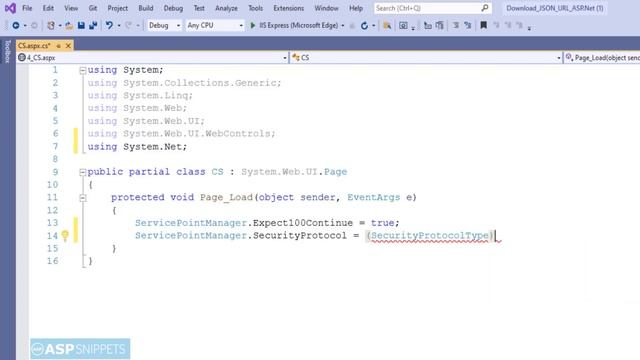This screenshot has height=360, width=640.
Task: Click 'using System.Net;' on line 7
Action: click(137, 147)
